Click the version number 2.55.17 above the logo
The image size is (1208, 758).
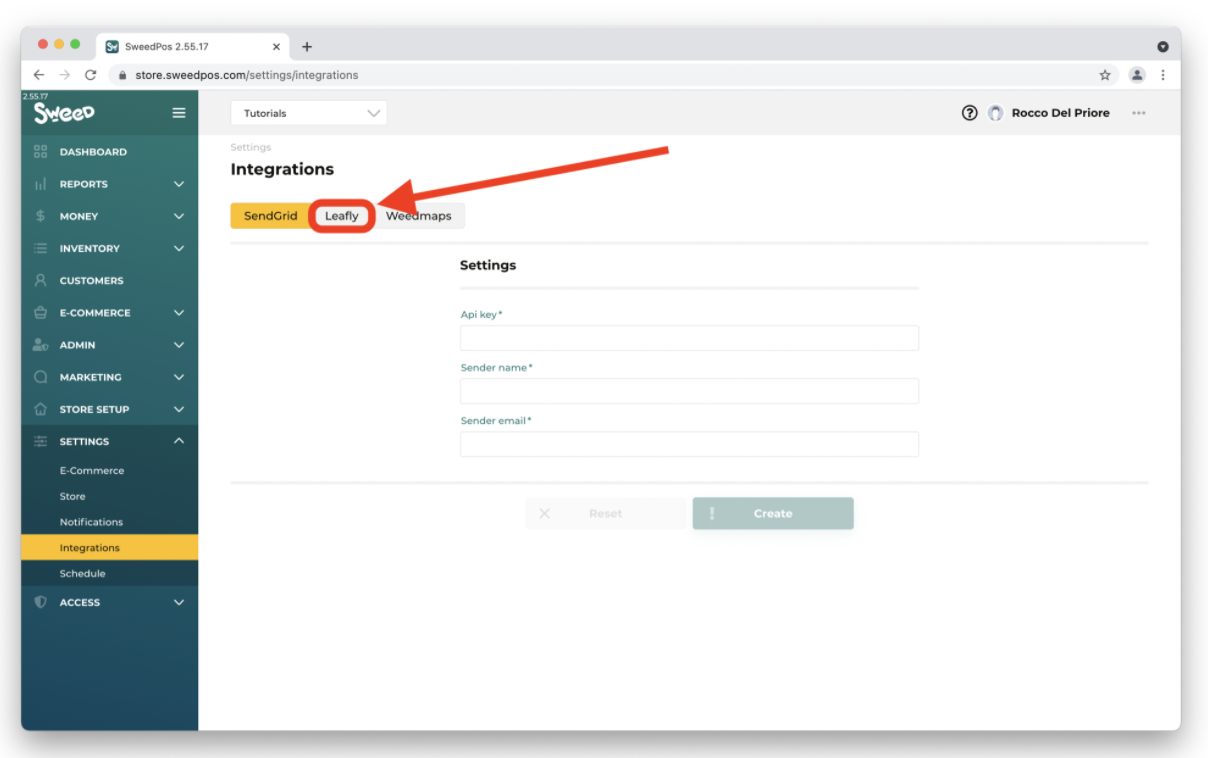tap(35, 96)
